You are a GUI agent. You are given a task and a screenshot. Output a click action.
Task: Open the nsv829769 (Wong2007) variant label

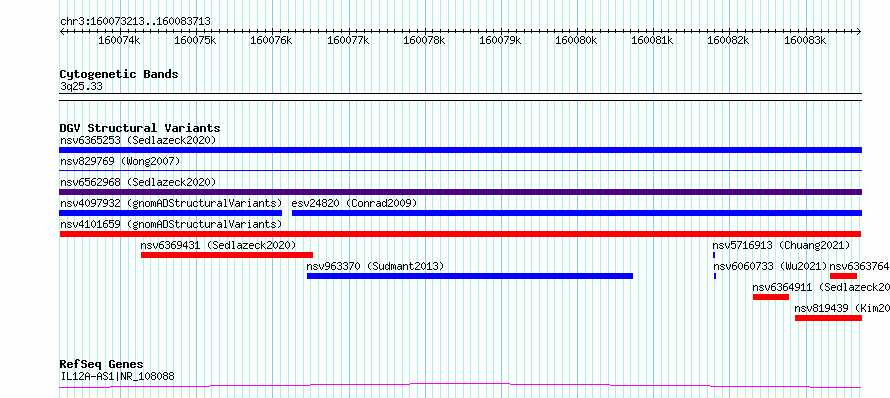point(120,161)
